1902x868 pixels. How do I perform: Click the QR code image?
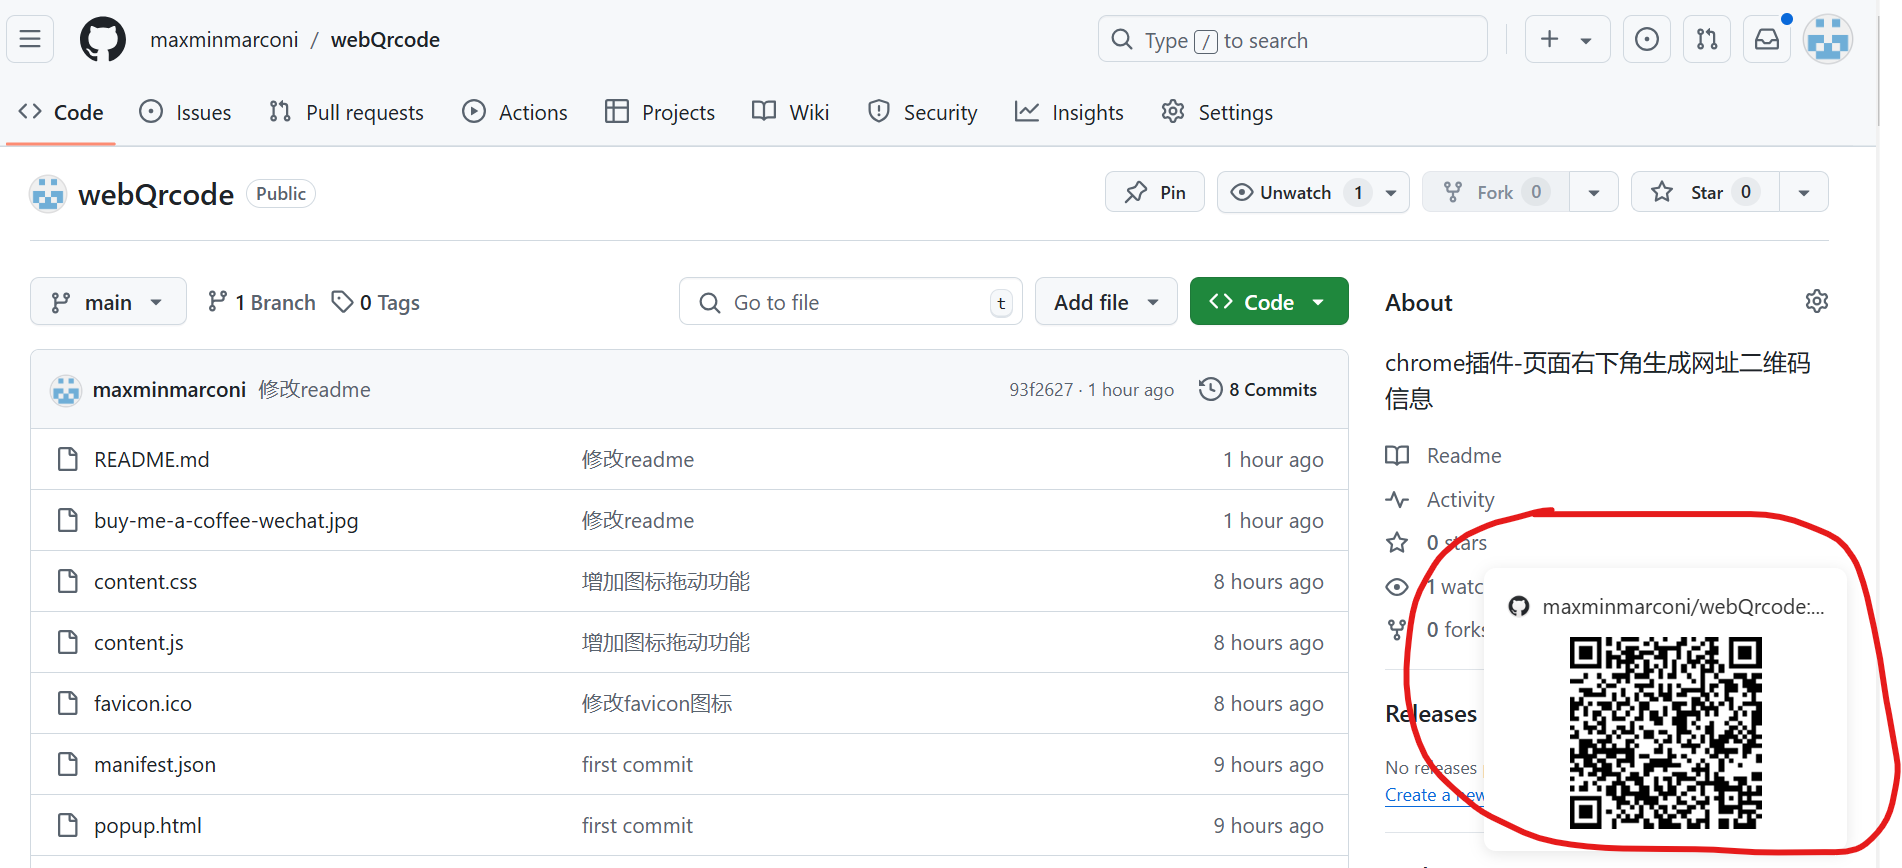point(1666,733)
